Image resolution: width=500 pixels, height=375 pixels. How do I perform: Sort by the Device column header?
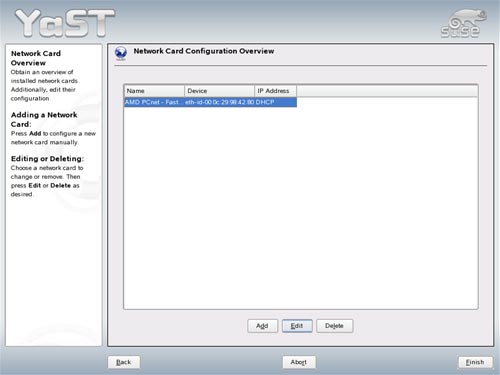click(x=219, y=91)
